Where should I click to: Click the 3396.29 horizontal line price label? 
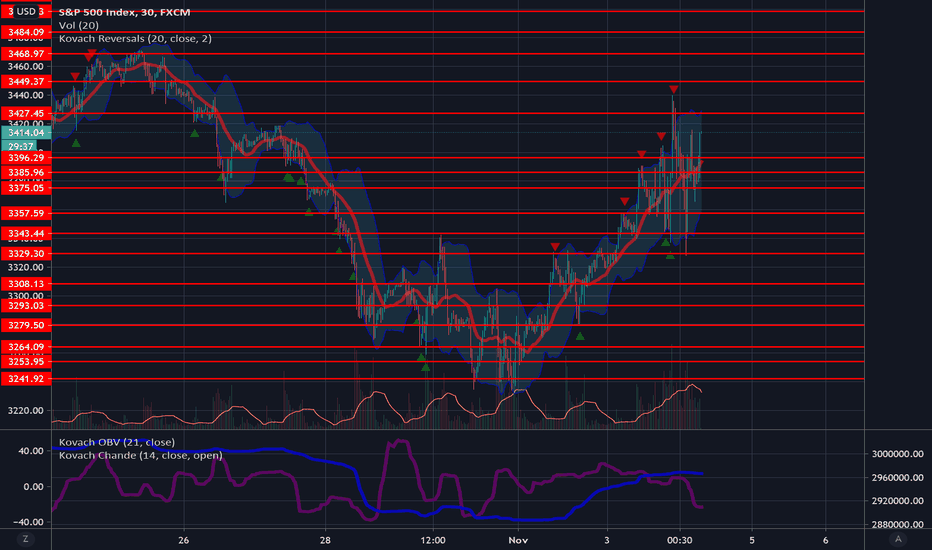[x=26, y=158]
